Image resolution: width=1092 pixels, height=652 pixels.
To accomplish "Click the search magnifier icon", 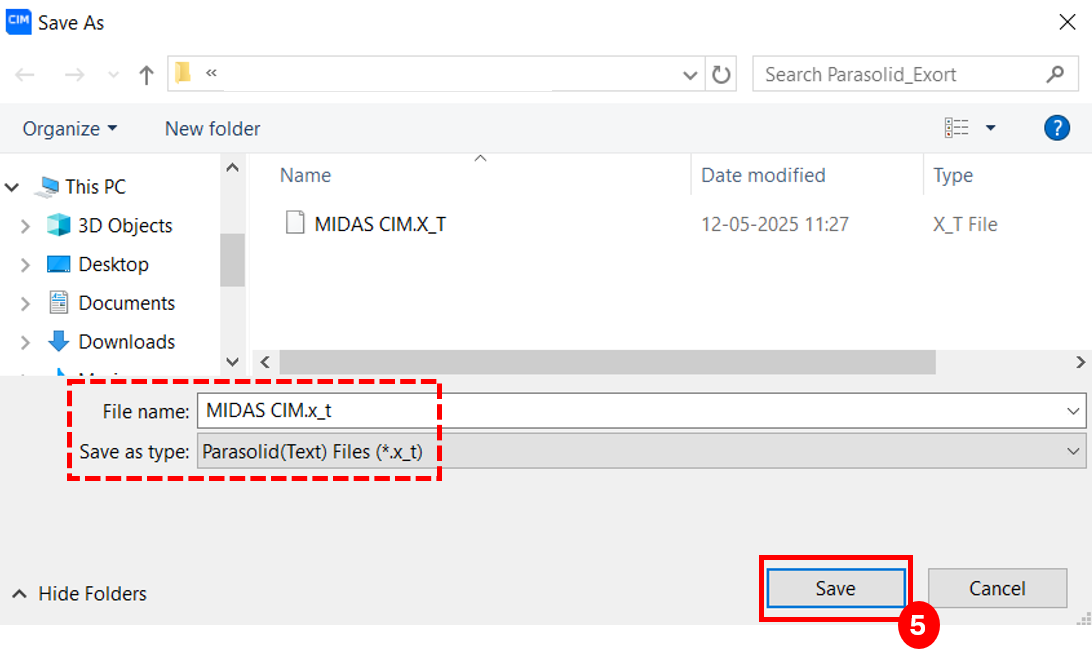I will [x=1056, y=74].
